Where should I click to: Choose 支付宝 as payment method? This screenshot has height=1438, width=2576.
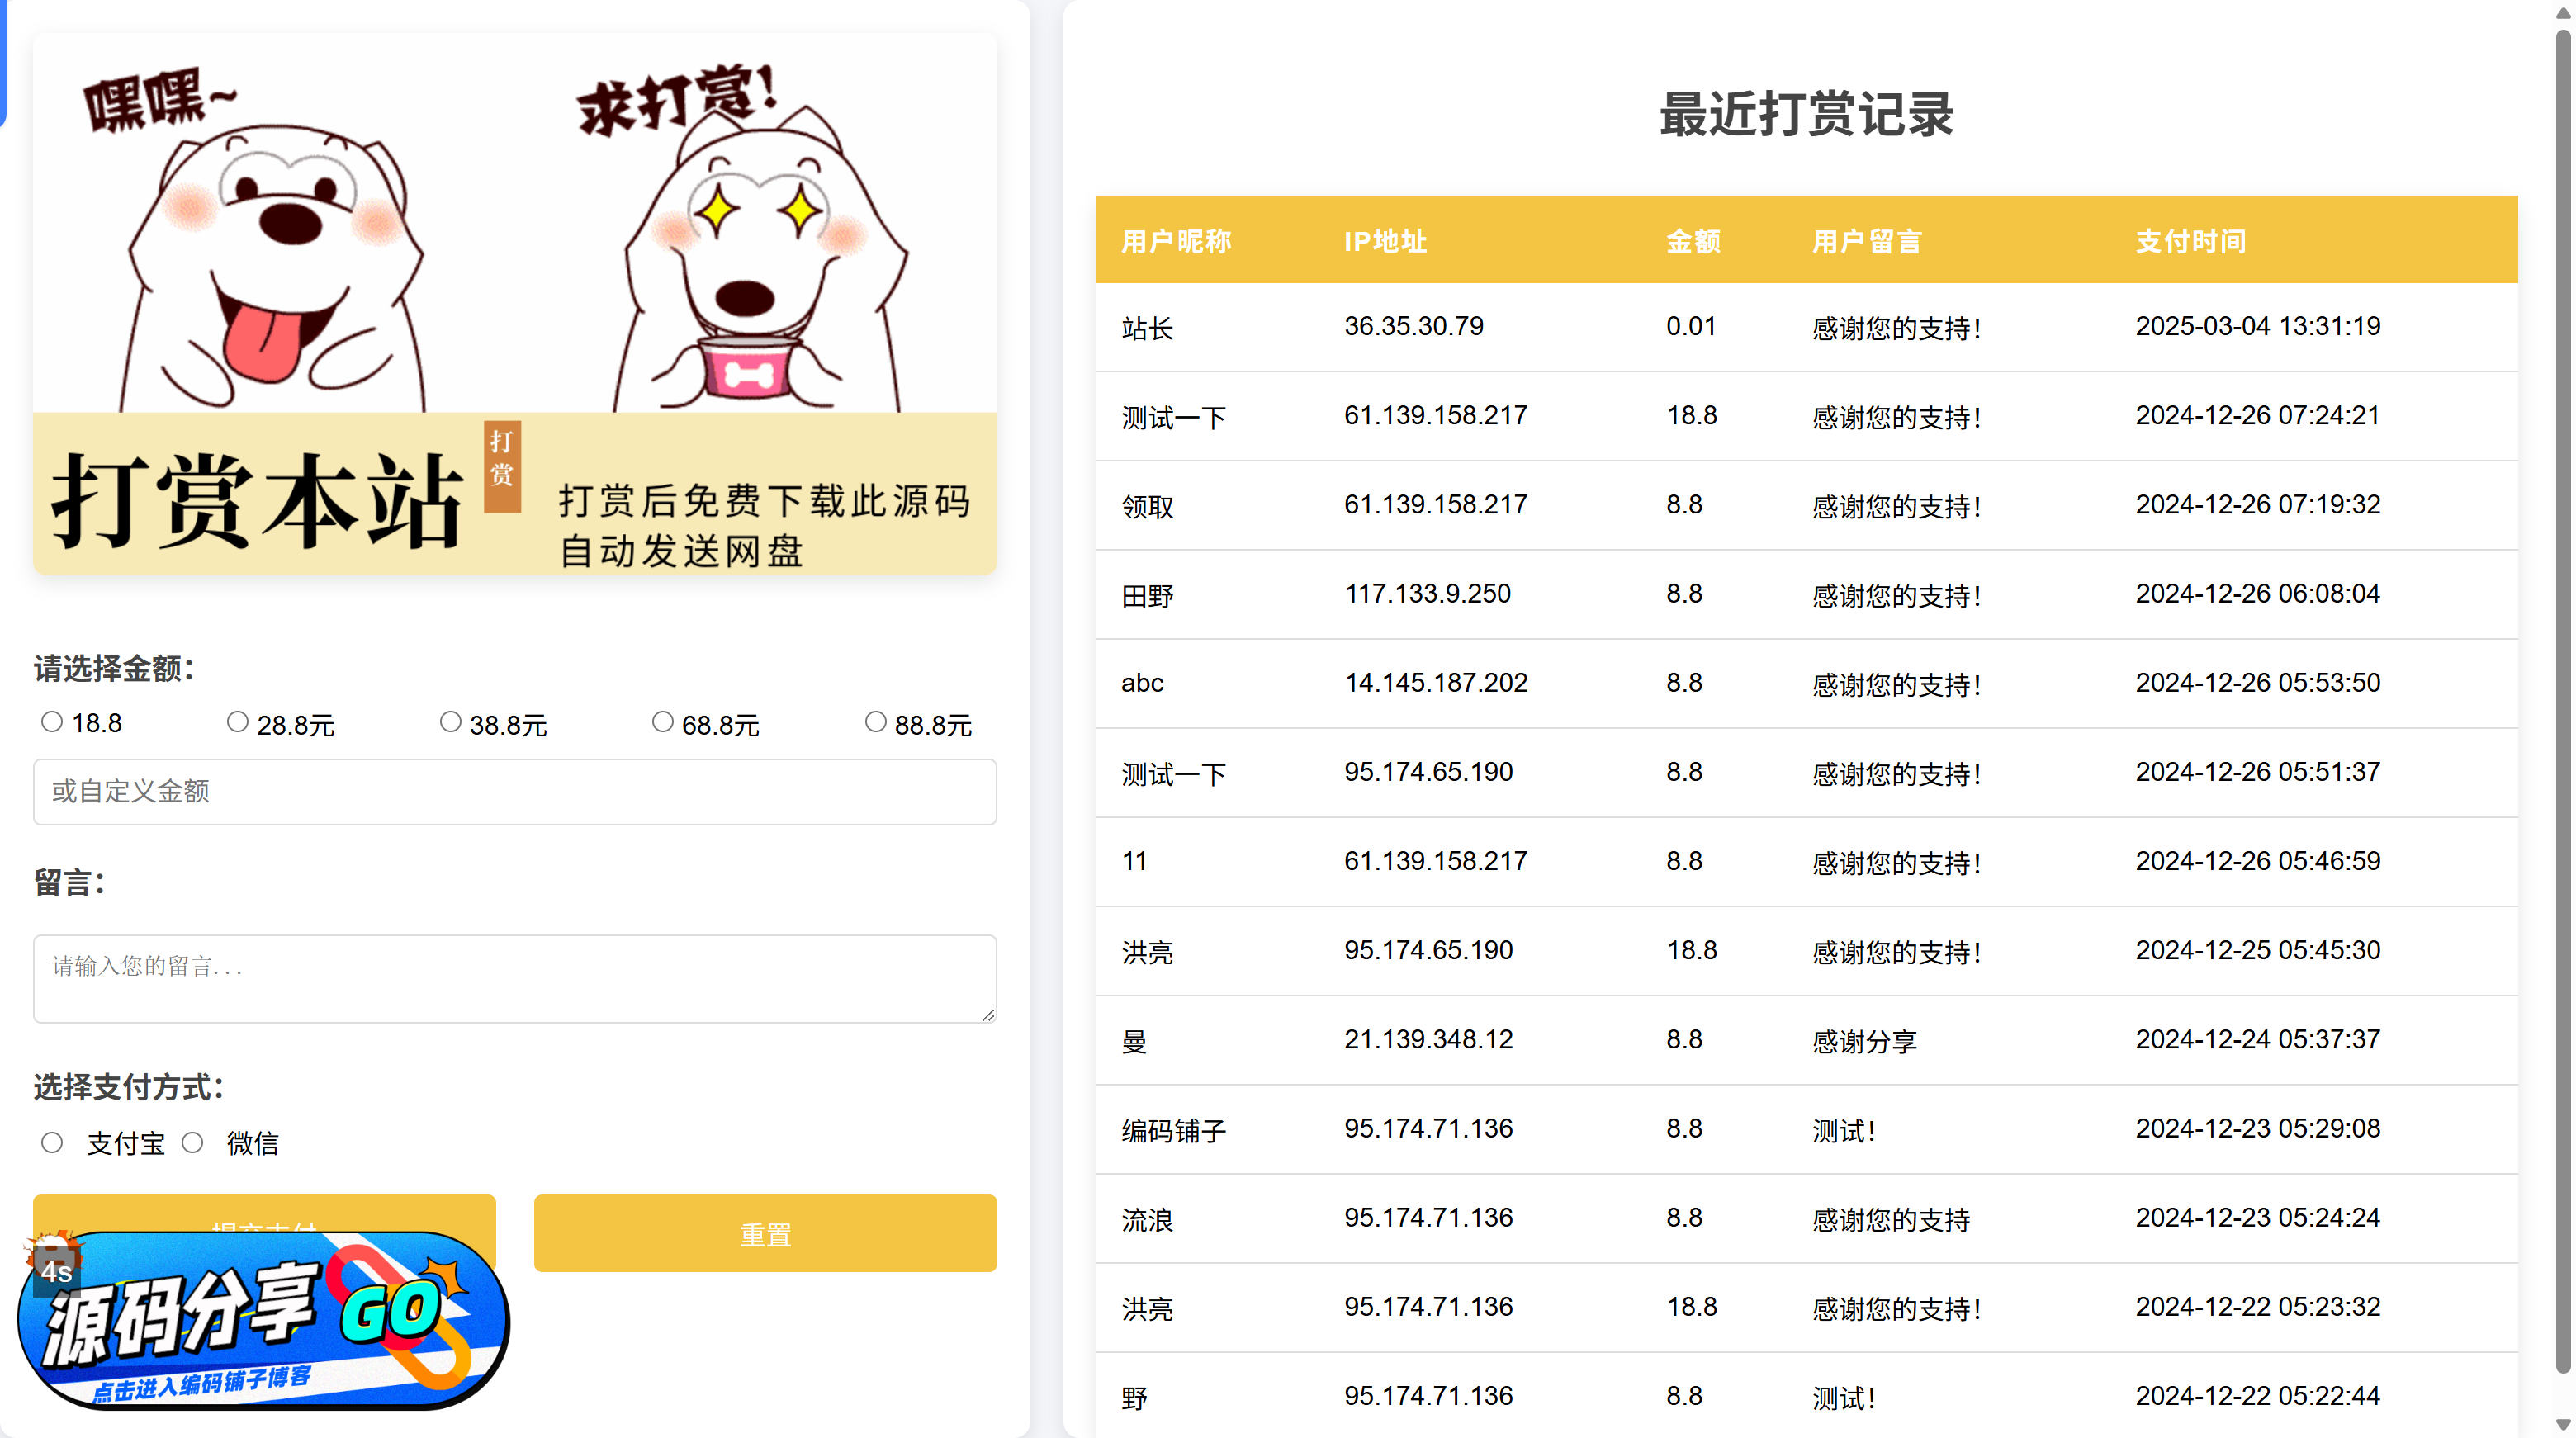pyautogui.click(x=52, y=1143)
